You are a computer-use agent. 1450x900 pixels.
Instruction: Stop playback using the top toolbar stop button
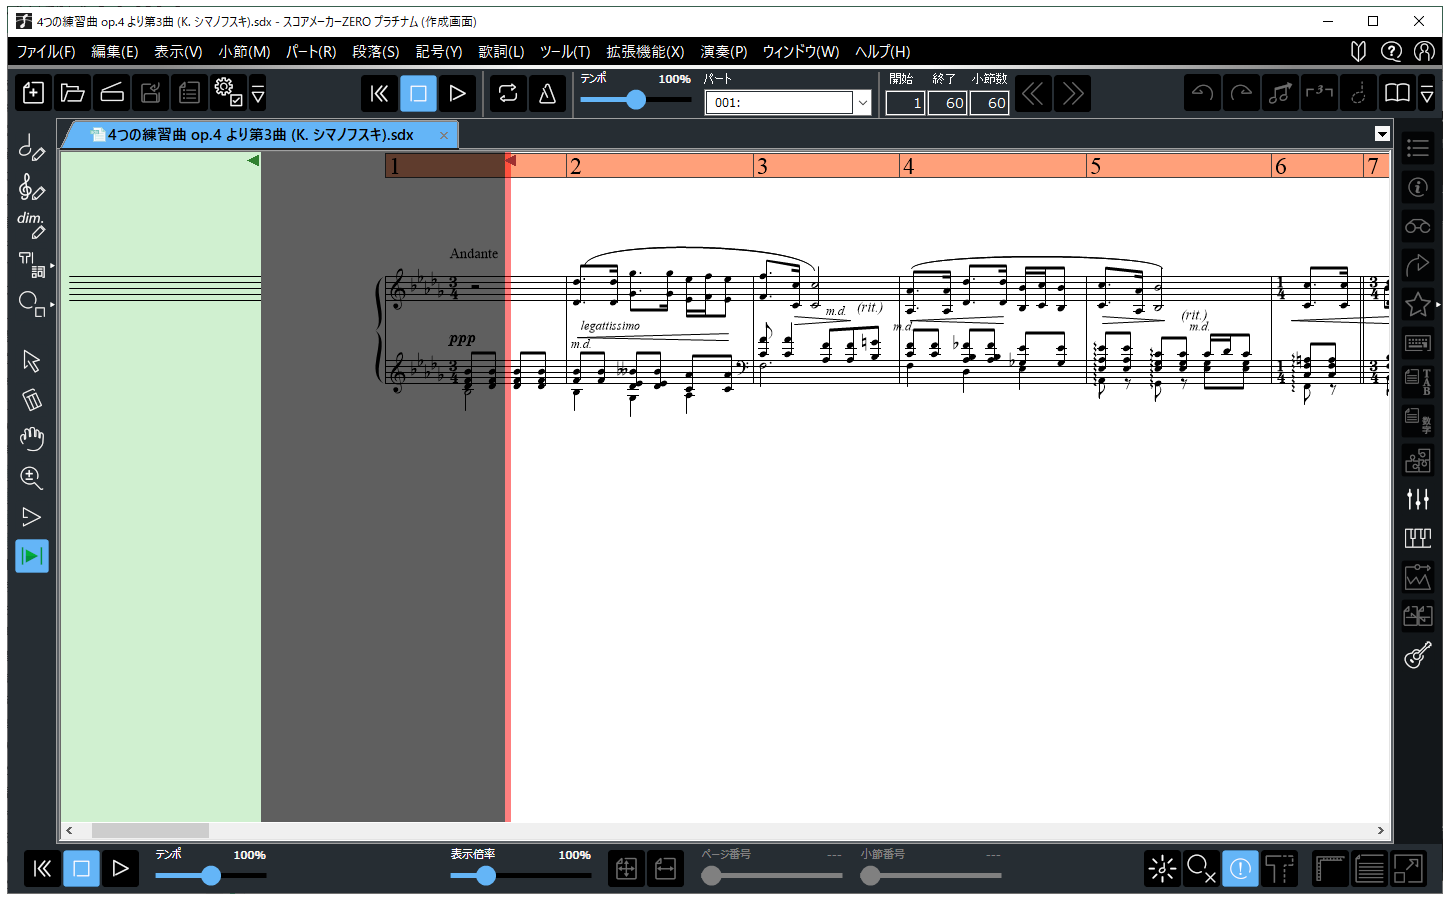(418, 93)
